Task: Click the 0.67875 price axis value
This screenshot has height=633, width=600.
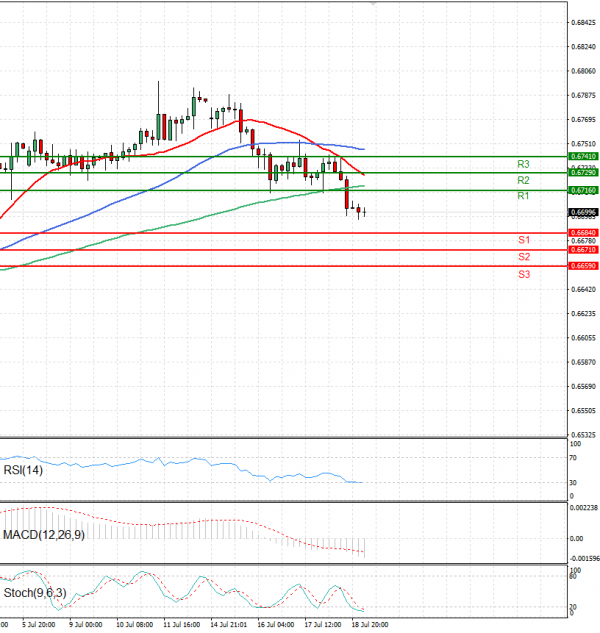Action: [x=583, y=95]
